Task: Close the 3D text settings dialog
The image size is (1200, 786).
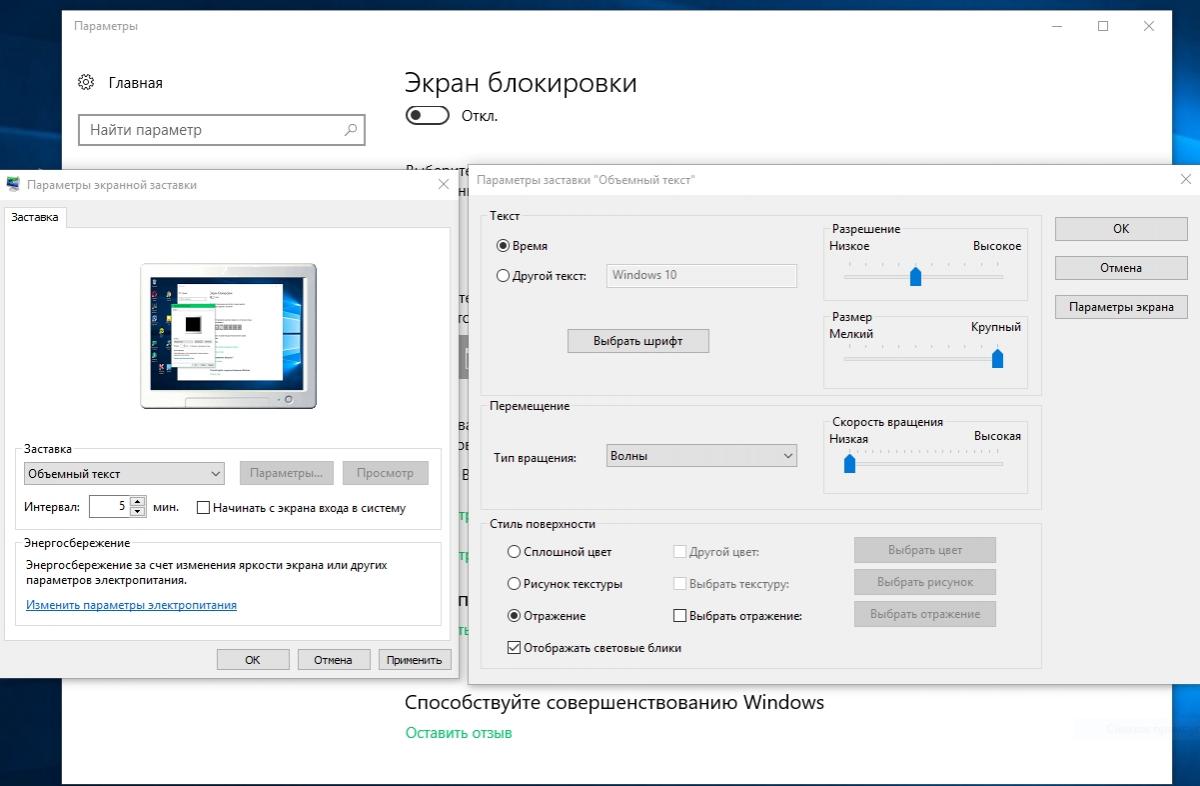Action: (x=1186, y=180)
